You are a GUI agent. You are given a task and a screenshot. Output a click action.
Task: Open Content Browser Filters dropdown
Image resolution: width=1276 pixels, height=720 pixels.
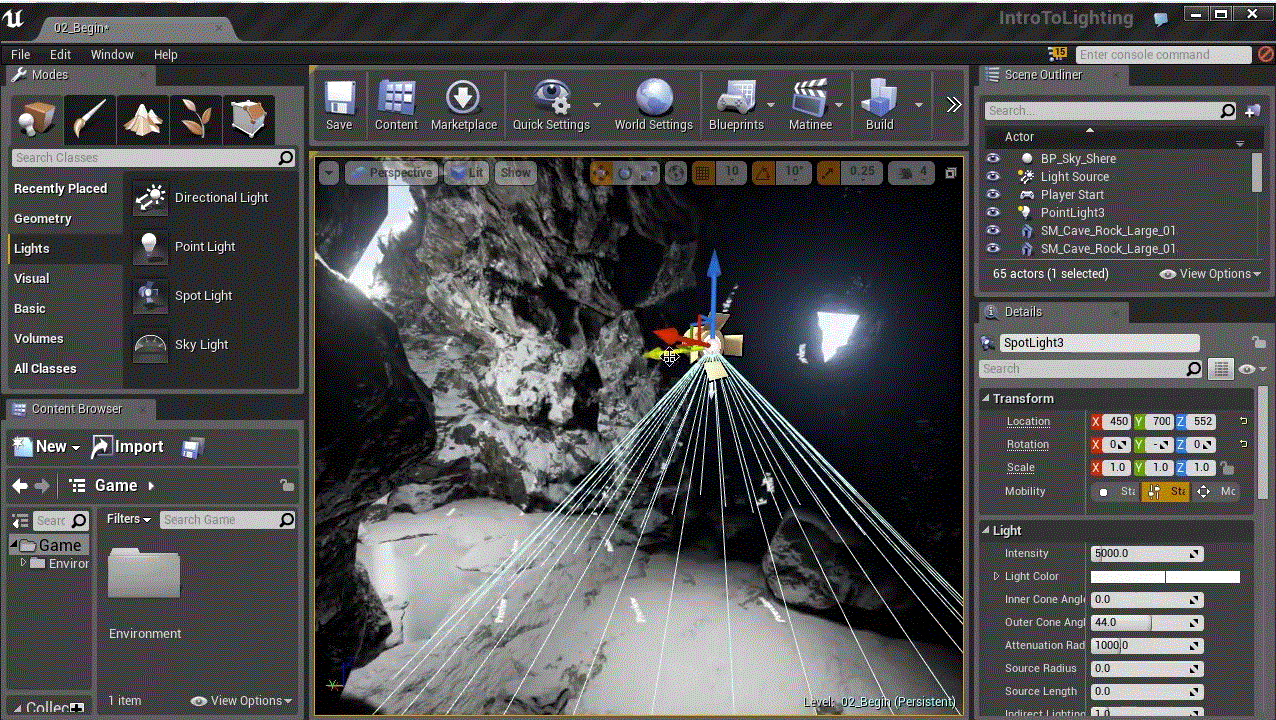(x=129, y=519)
